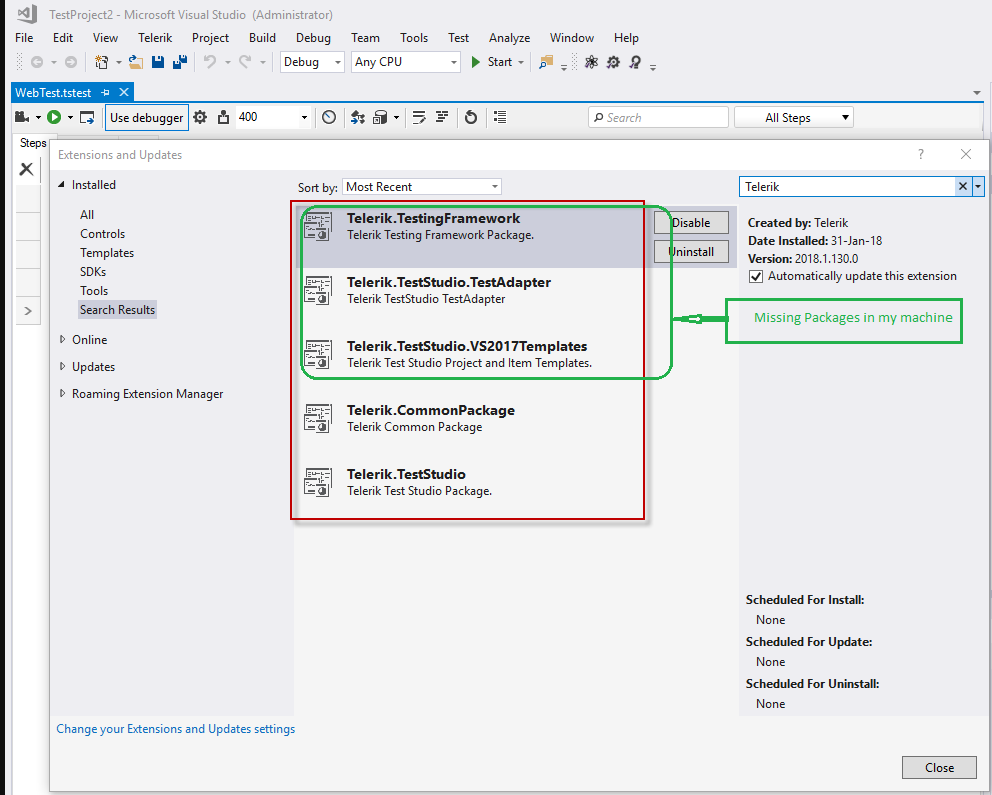The image size is (992, 795).
Task: Click the X icon in the Steps pane
Action: coord(27,169)
